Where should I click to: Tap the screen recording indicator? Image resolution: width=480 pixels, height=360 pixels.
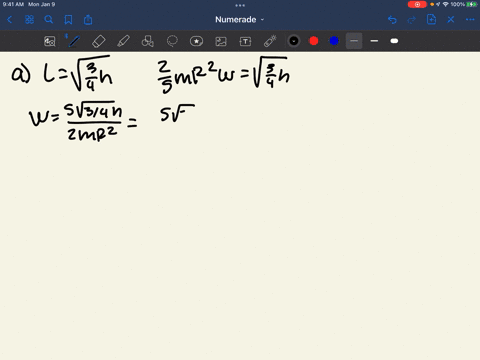click(417, 4)
